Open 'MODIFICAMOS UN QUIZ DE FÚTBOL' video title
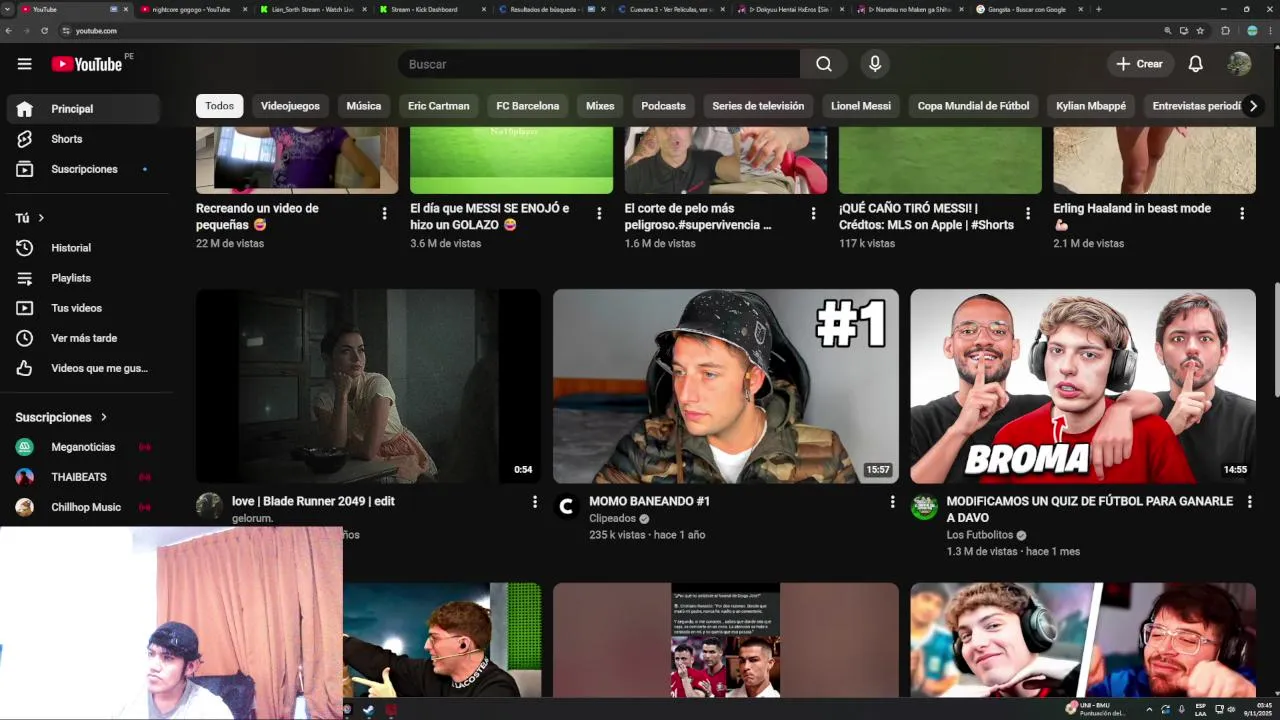The width and height of the screenshot is (1280, 720). pos(1090,509)
